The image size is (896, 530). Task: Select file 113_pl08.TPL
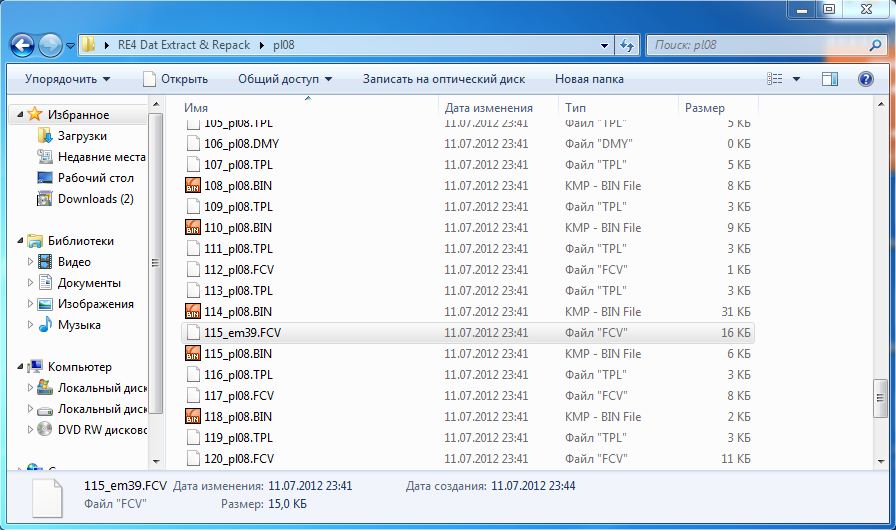point(468,291)
